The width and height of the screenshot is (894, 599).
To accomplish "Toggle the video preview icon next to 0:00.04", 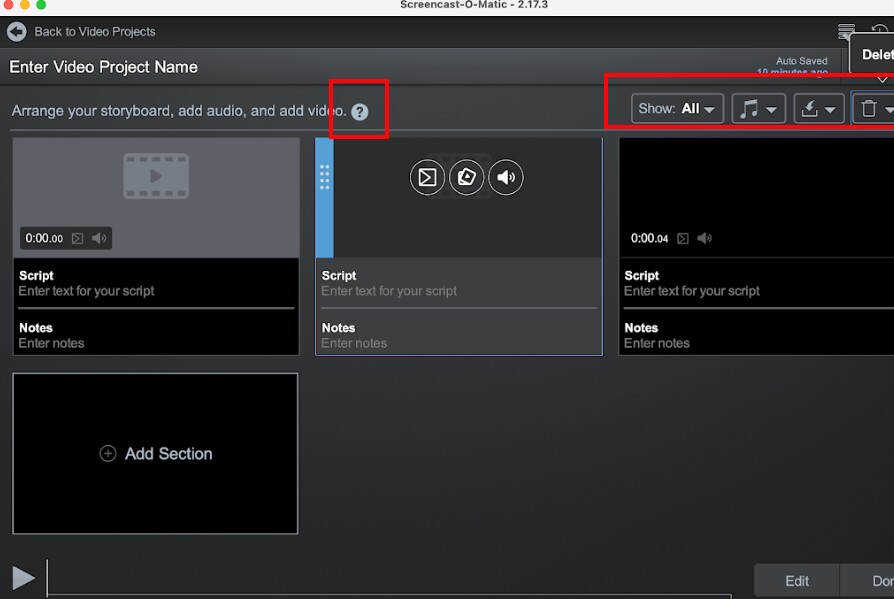I will [683, 238].
